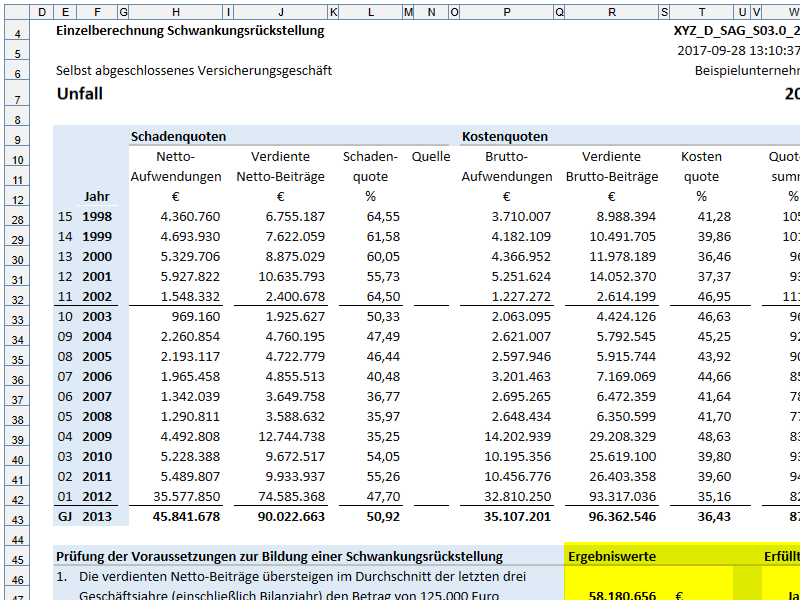Select the year cell '2013'

point(97,517)
